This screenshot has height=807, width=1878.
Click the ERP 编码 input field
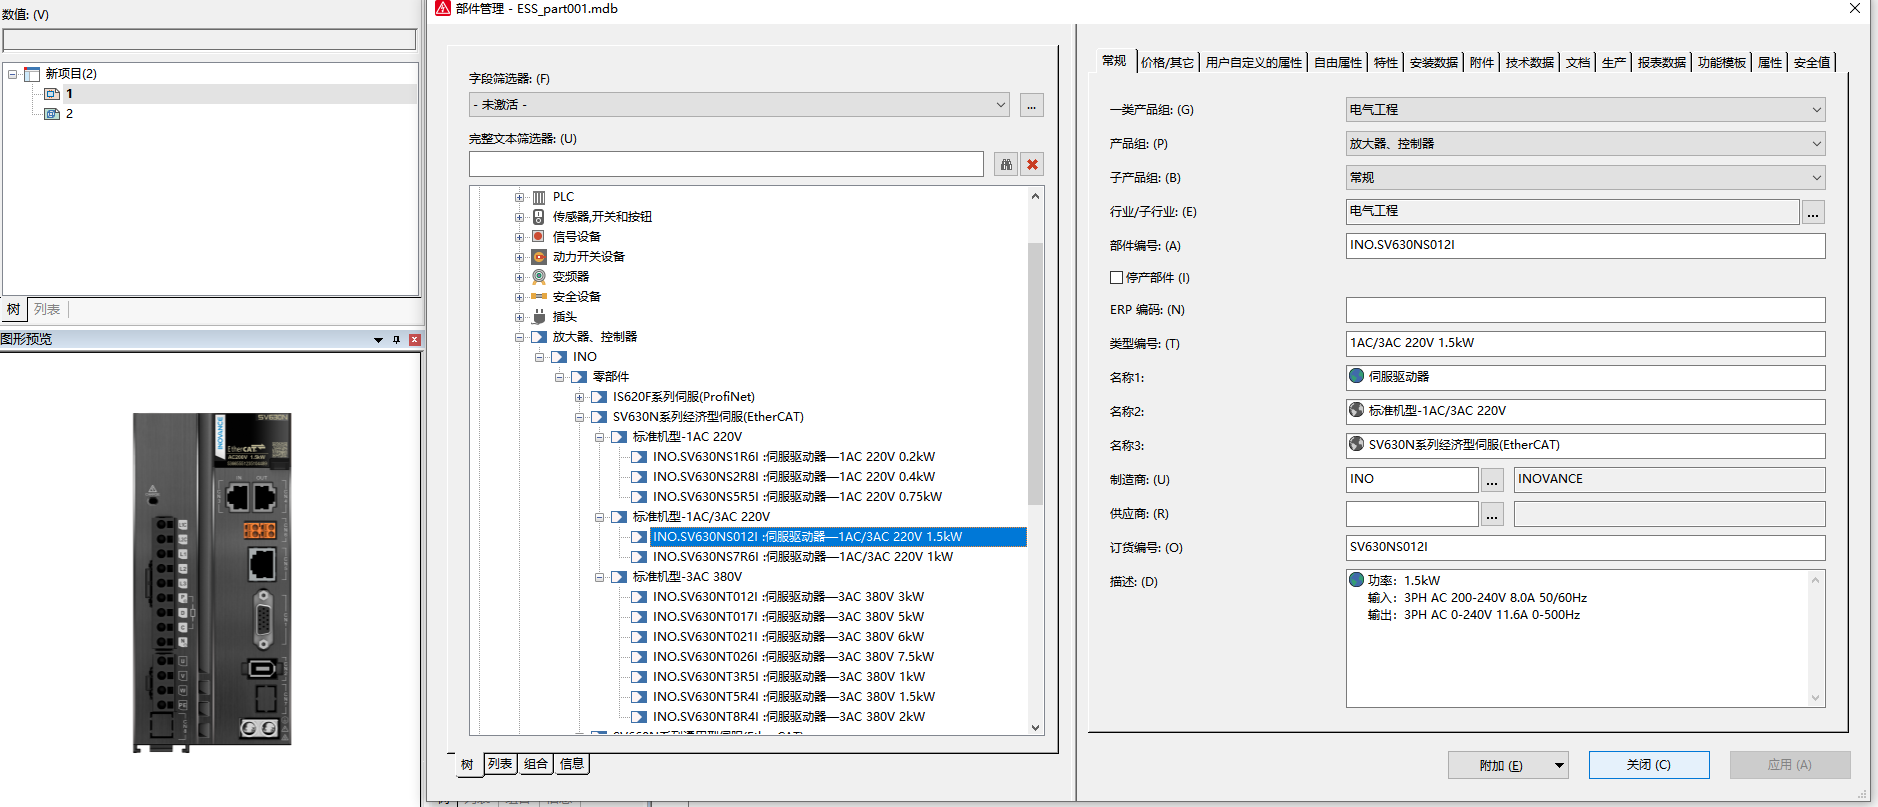point(1584,310)
